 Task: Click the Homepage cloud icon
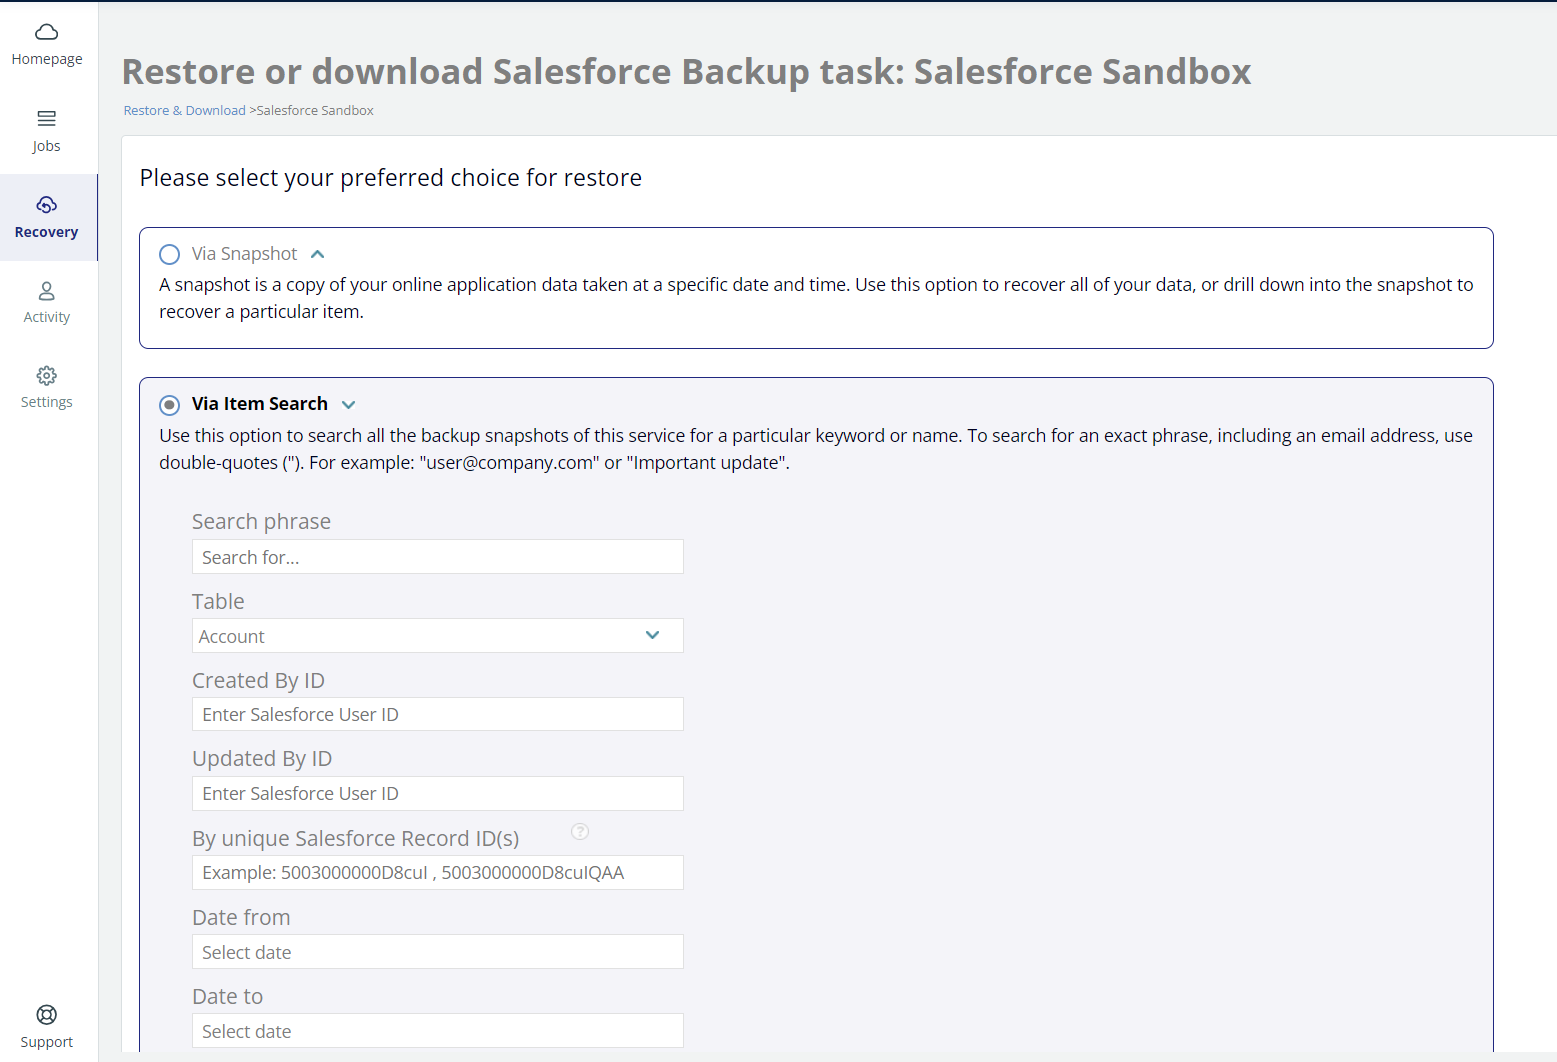[46, 31]
